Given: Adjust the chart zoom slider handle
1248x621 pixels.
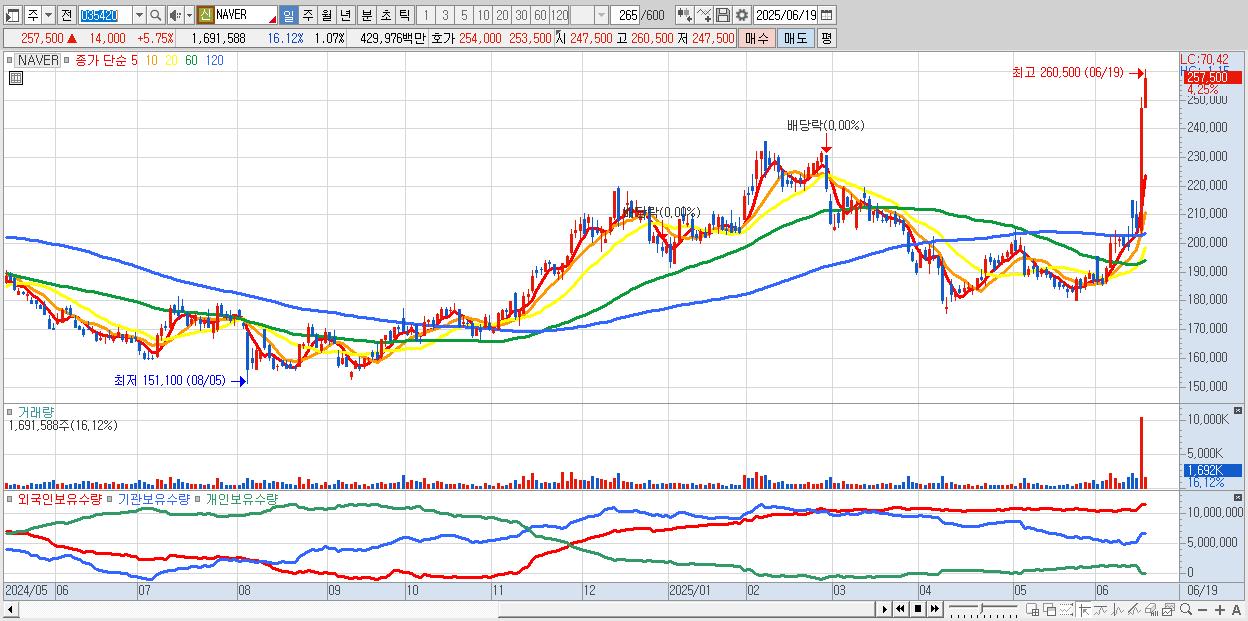Looking at the screenshot, I should [981, 608].
